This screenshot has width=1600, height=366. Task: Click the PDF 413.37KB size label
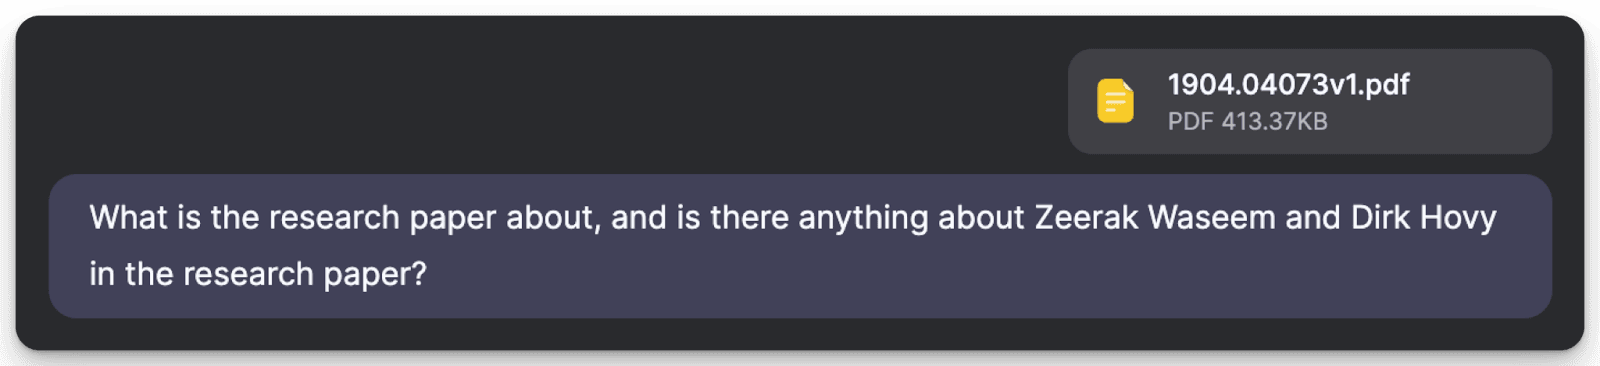pyautogui.click(x=1247, y=121)
